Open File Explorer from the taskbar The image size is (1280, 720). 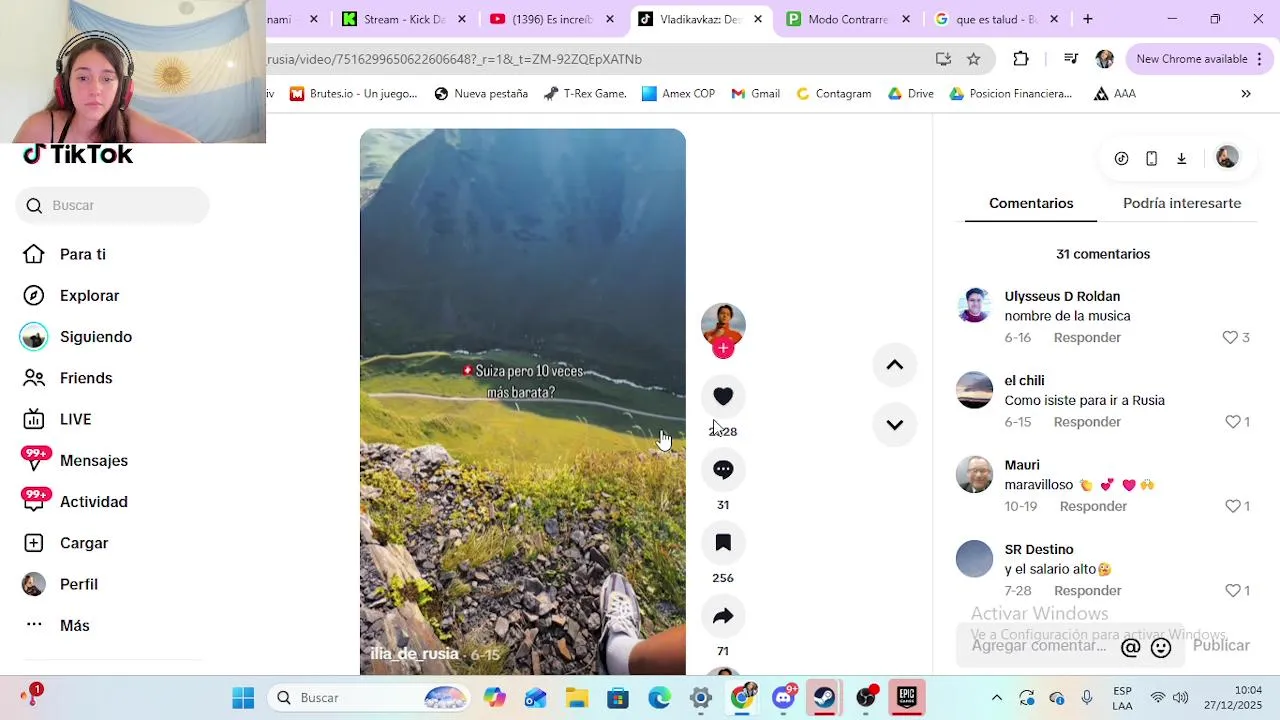click(577, 698)
